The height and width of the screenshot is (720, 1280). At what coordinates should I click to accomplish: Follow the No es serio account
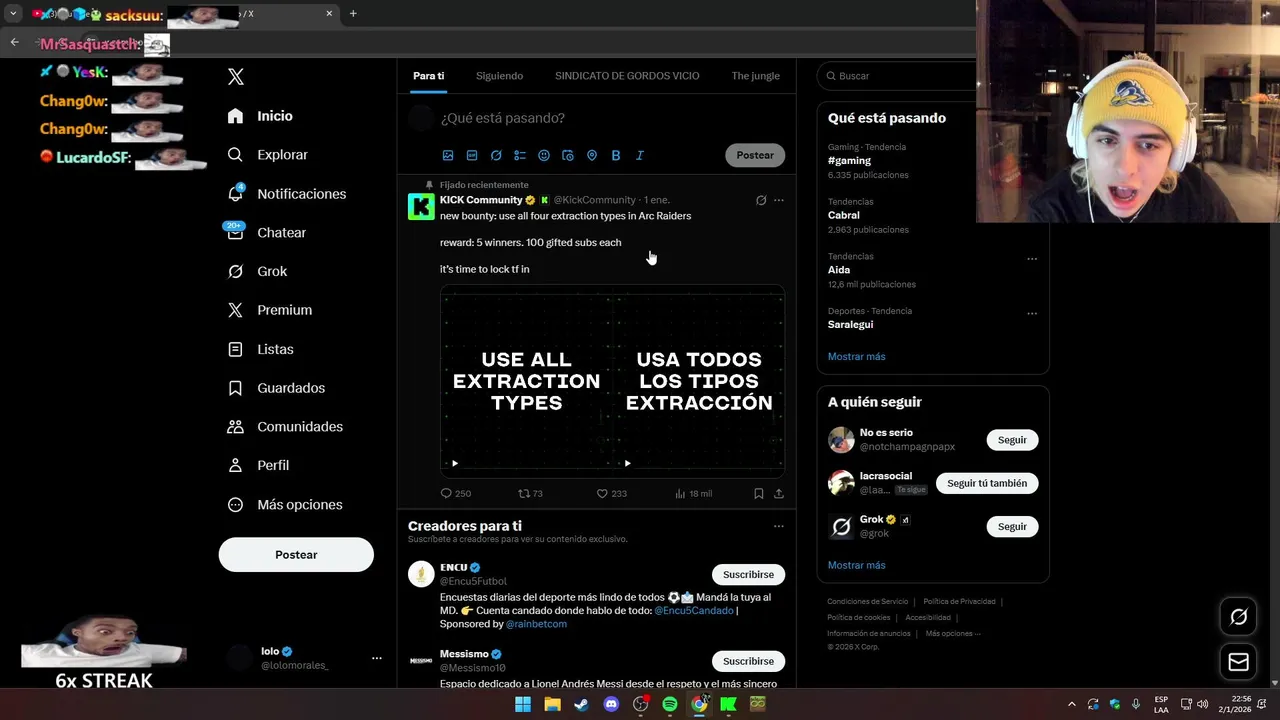(x=1012, y=440)
